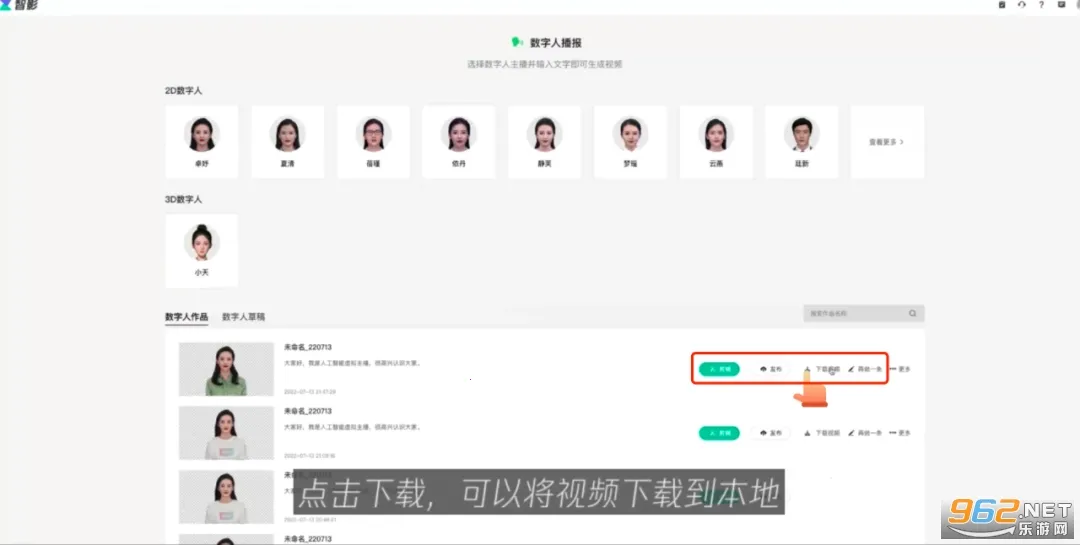Click green 剪辑 button for green-blouse work
Image resolution: width=1080 pixels, height=545 pixels.
point(719,369)
